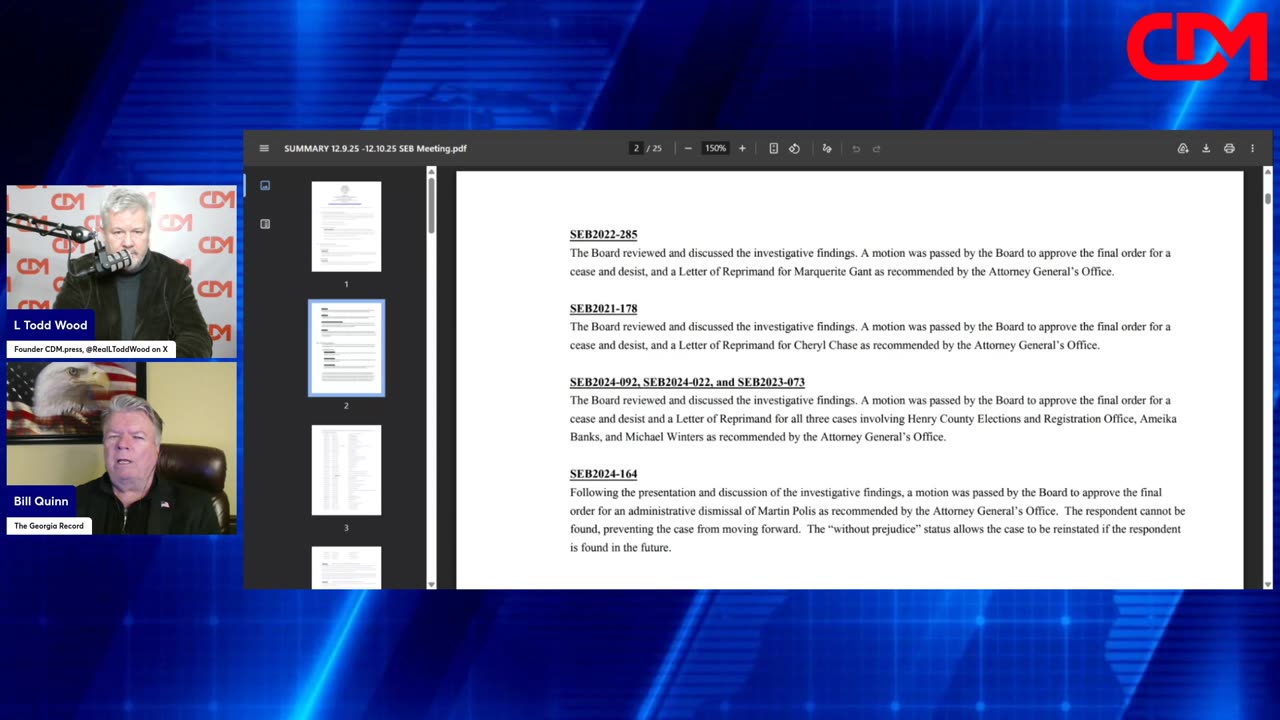Click the name Marquerite Gant in document
The image size is (1280, 720).
[833, 272]
